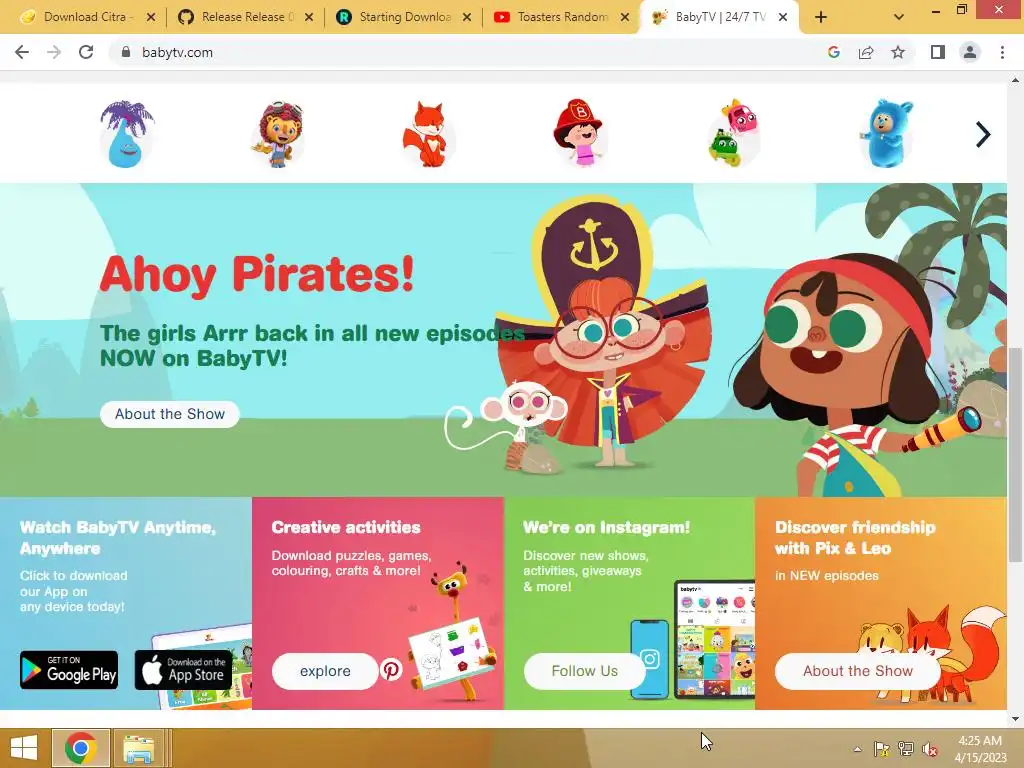1024x768 pixels.
Task: Click the scrollbar down arrow
Action: pos(1015,719)
